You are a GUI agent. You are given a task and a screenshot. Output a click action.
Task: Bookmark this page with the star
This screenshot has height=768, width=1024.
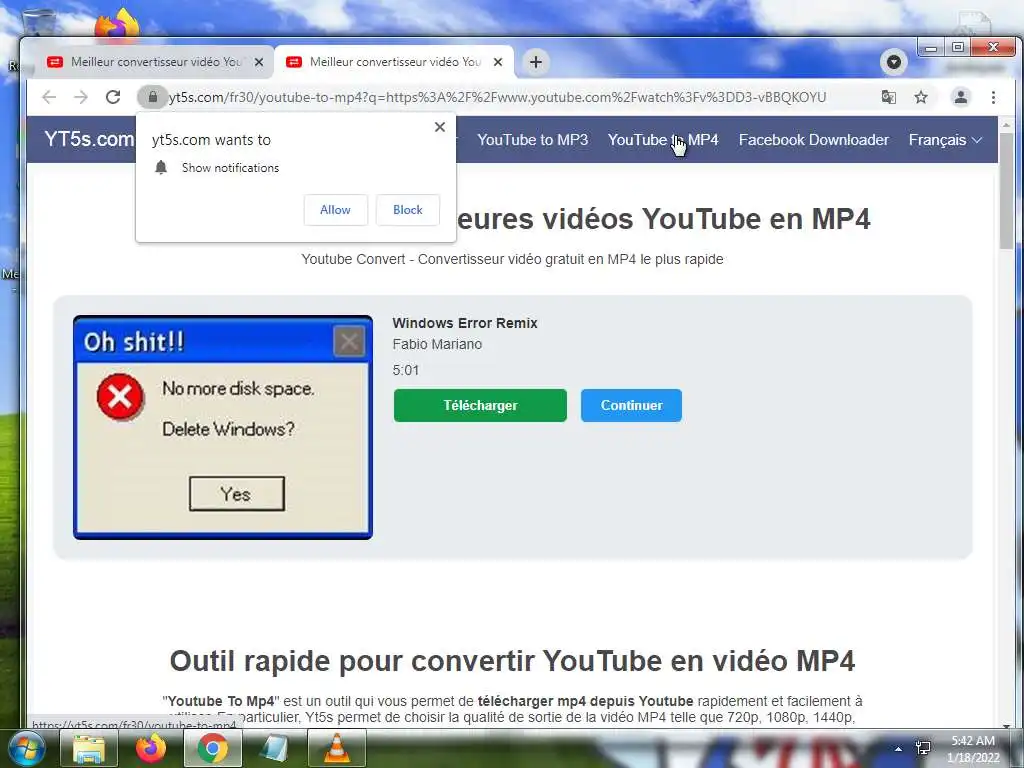pos(921,97)
